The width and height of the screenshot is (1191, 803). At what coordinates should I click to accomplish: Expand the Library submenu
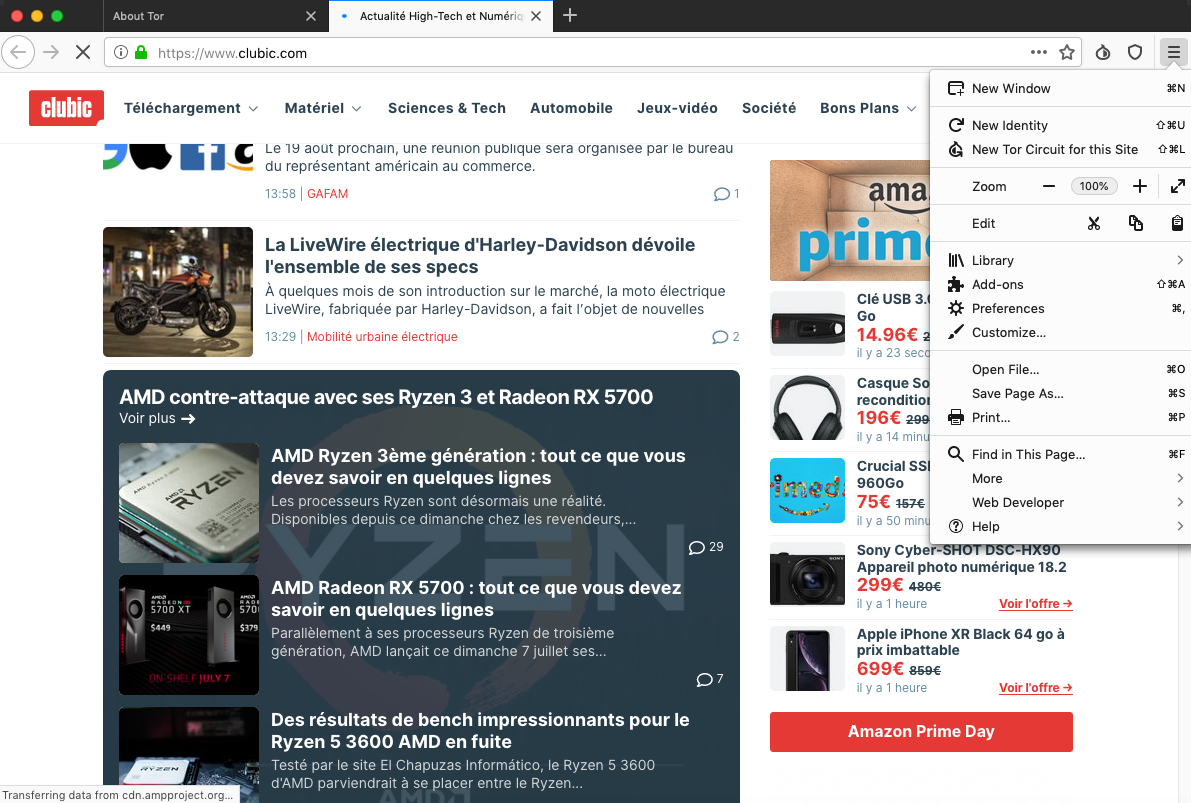point(1060,260)
